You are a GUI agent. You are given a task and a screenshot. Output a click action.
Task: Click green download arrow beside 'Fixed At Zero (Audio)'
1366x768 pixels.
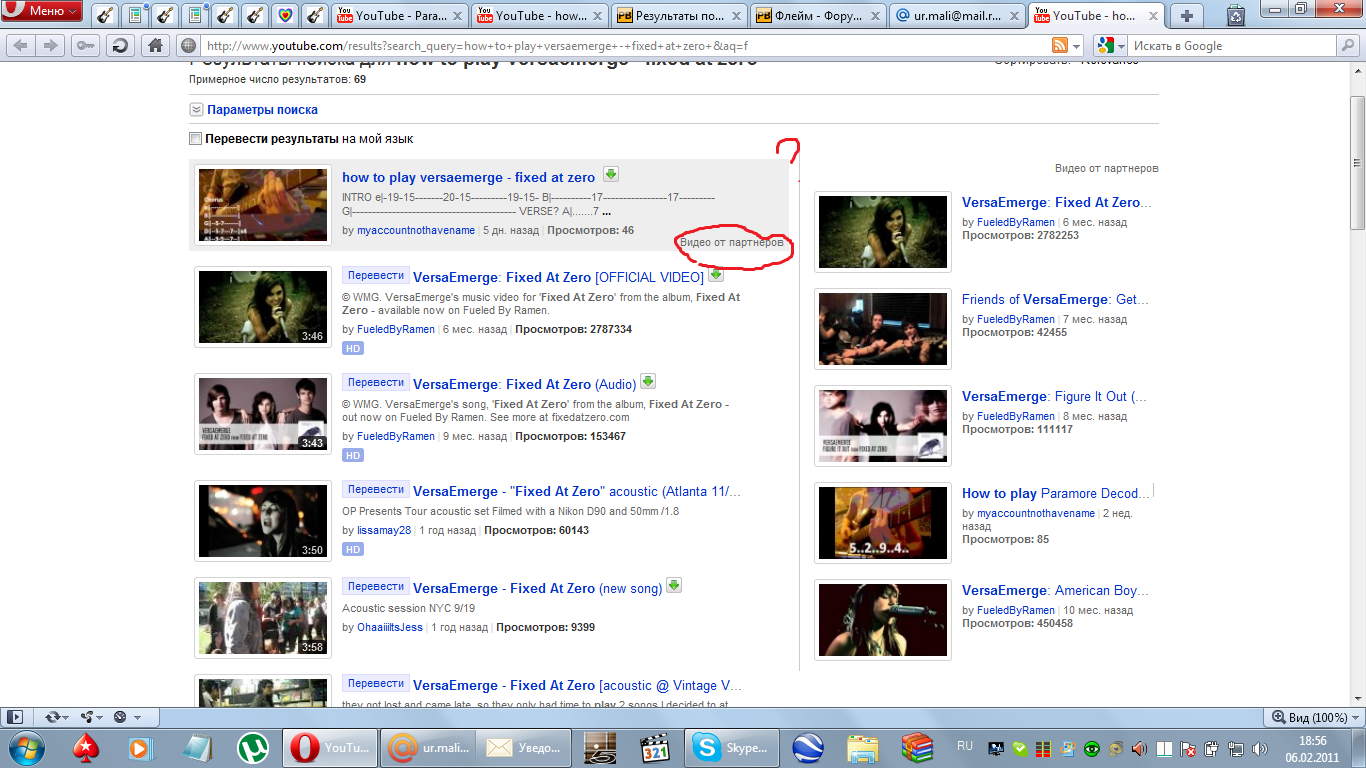(x=647, y=381)
